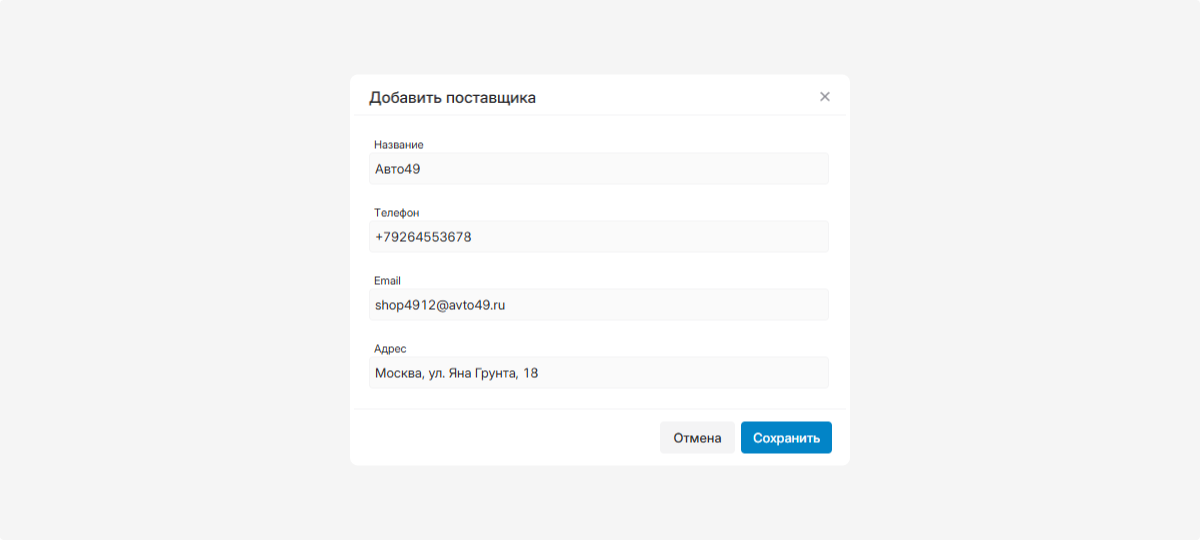Image resolution: width=1200 pixels, height=540 pixels.
Task: Click the Адрес field label
Action: tap(390, 349)
